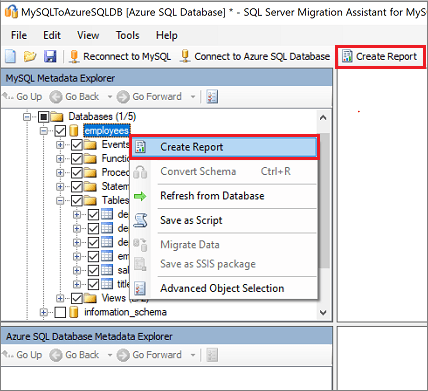Toggle the Events folder checkbox
The image size is (428, 391).
[77, 145]
